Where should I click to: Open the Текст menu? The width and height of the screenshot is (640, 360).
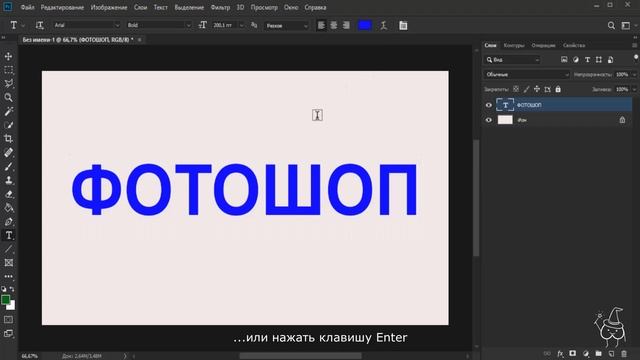coord(160,7)
